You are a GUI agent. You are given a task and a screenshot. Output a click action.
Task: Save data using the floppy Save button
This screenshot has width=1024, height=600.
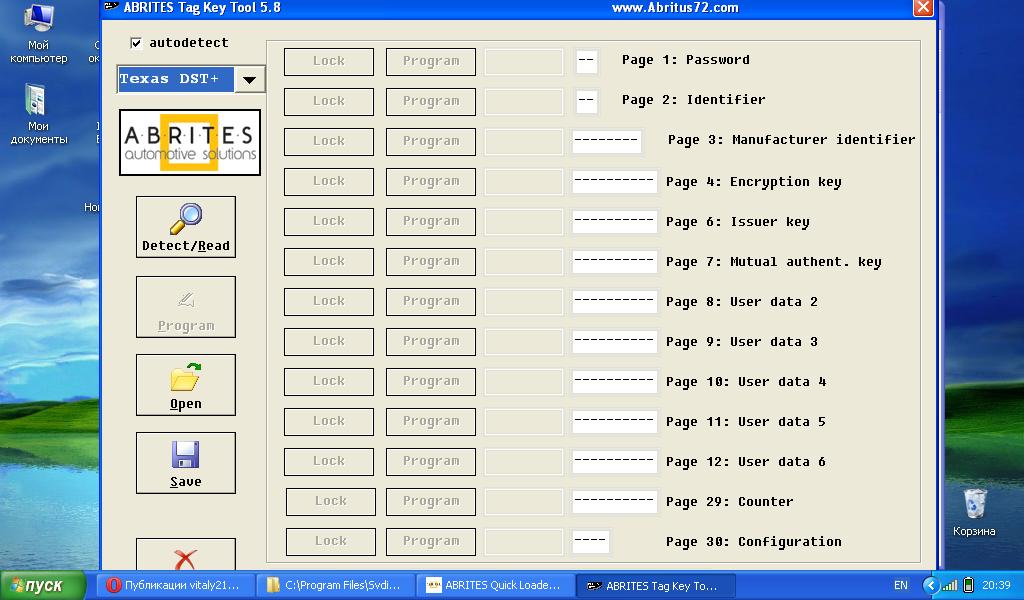click(x=185, y=463)
